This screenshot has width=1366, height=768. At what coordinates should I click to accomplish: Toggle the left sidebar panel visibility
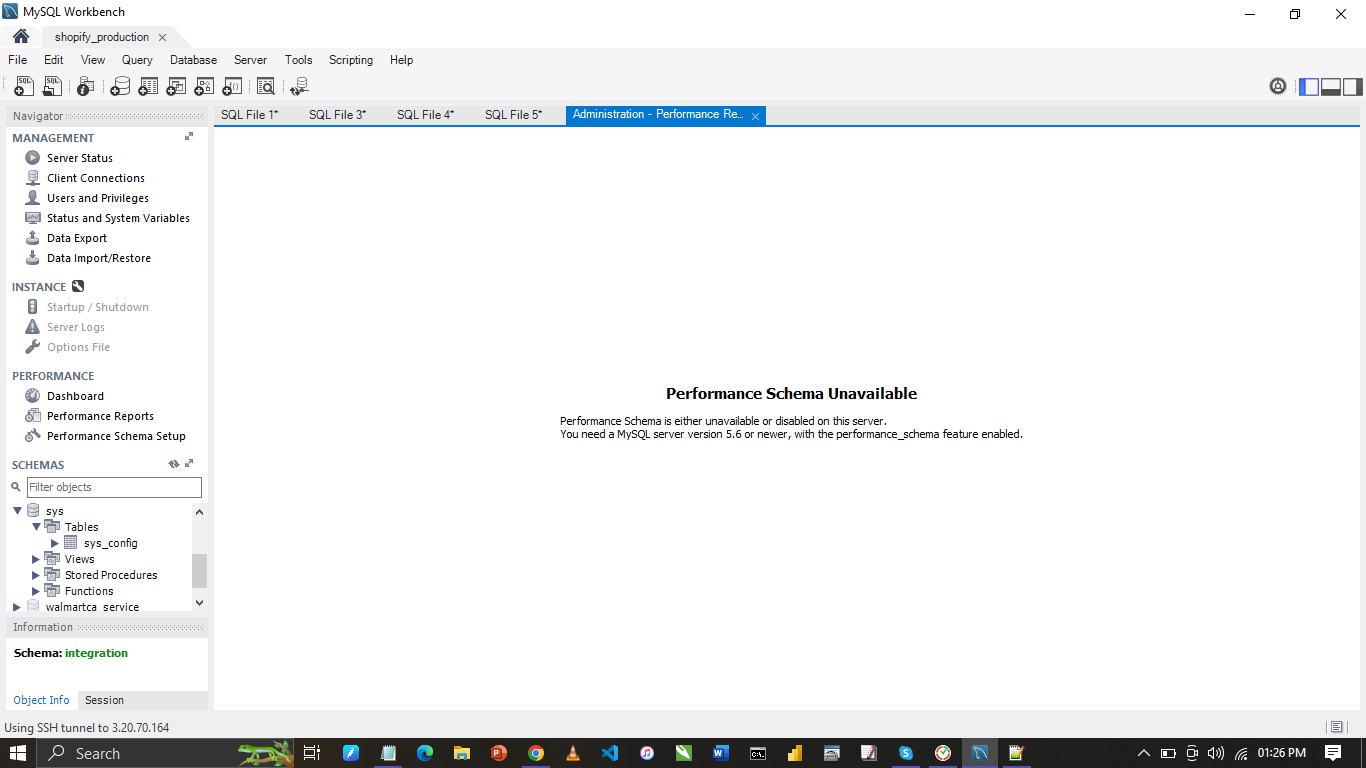tap(1309, 87)
